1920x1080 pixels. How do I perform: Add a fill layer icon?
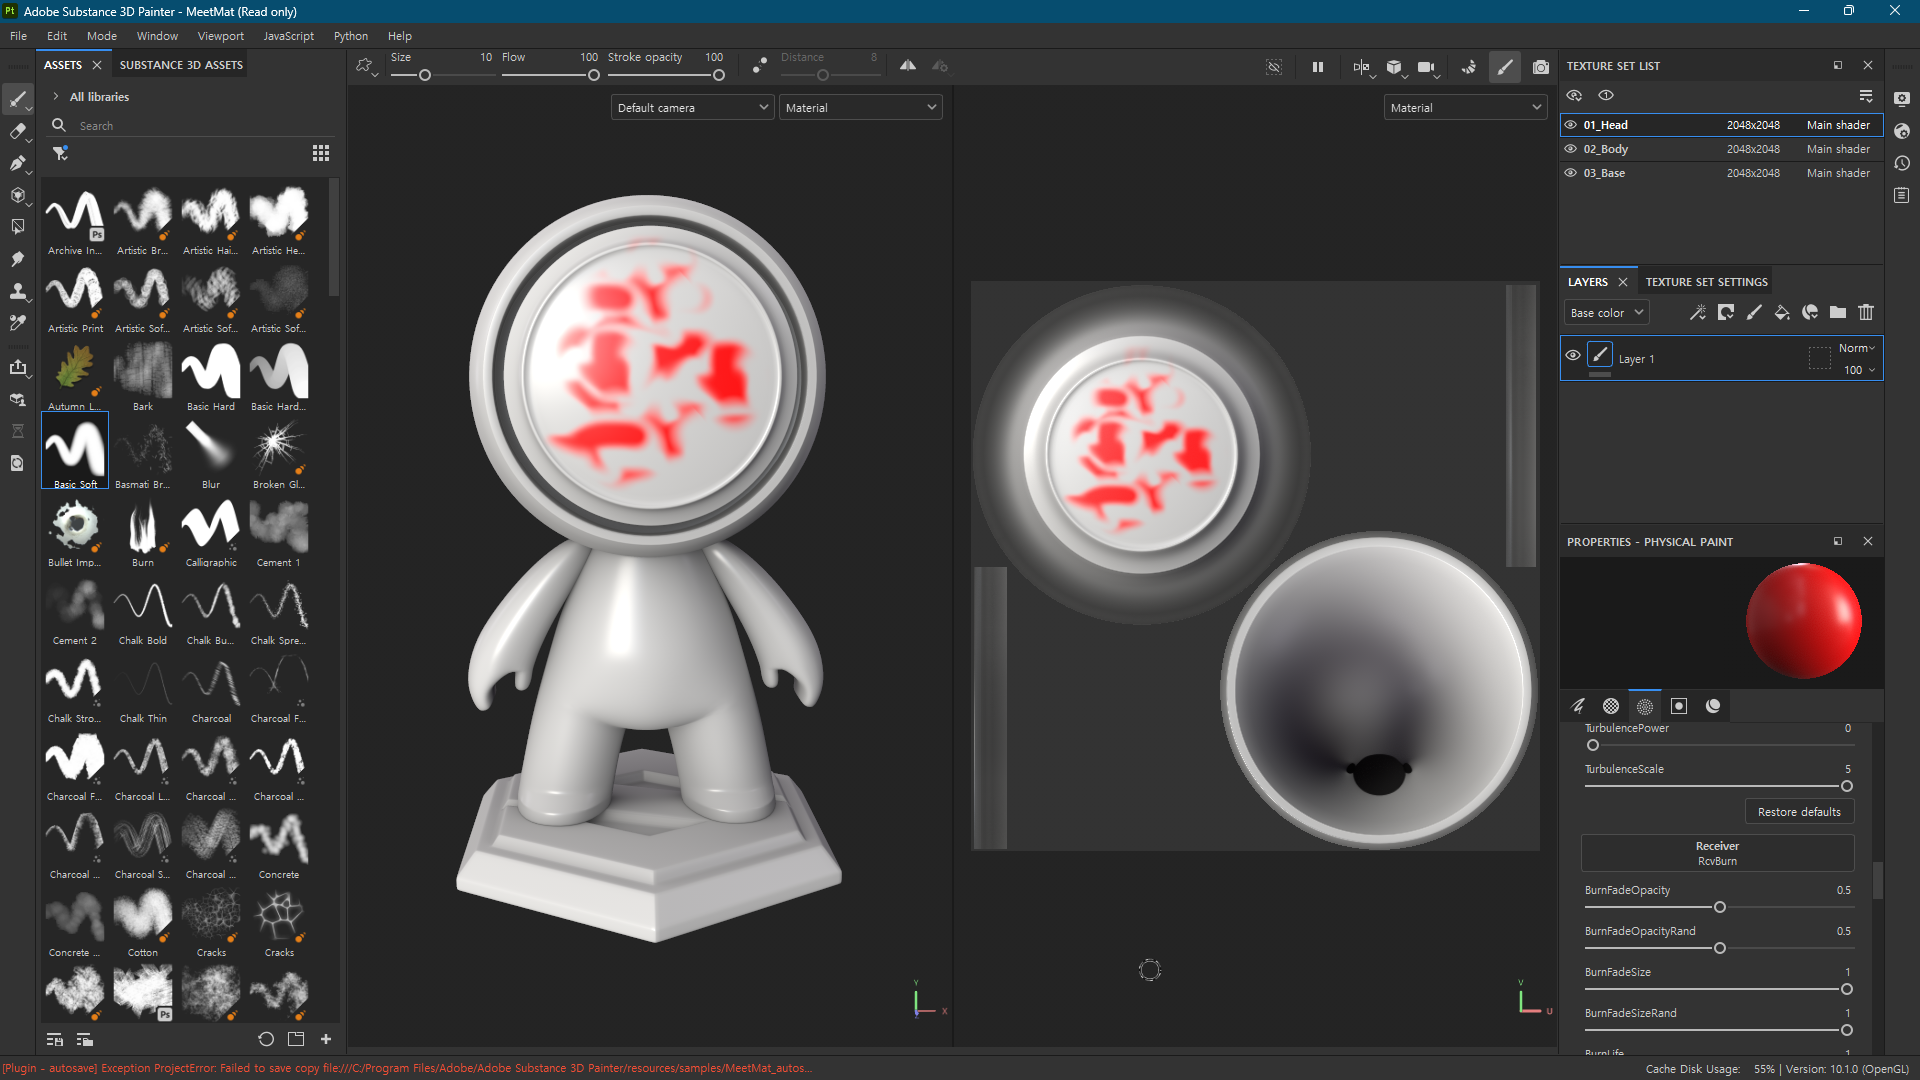pyautogui.click(x=1782, y=313)
